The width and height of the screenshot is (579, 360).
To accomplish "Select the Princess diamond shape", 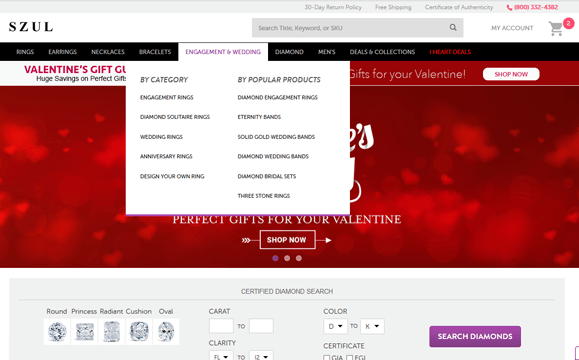I will (84, 332).
